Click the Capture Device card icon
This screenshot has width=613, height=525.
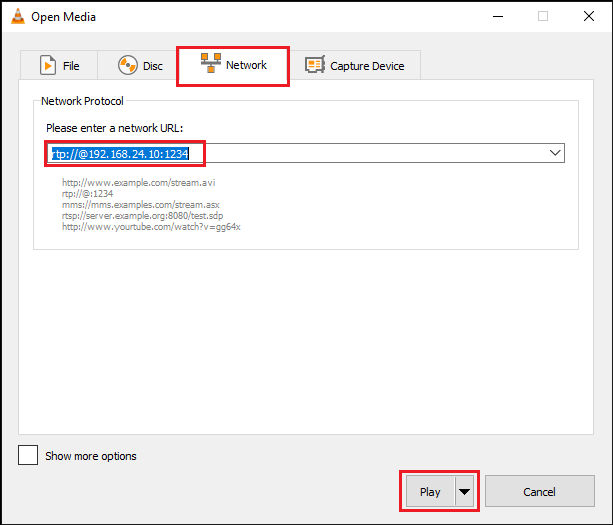point(315,65)
